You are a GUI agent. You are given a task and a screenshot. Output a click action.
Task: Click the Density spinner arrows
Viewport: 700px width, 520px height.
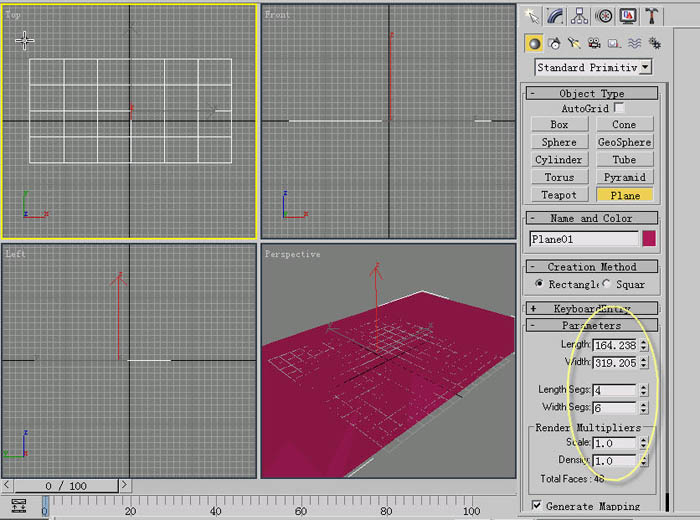tap(643, 461)
